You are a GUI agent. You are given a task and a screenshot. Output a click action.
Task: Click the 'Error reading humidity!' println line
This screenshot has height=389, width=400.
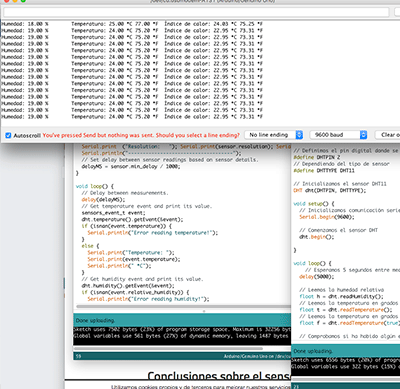click(x=148, y=299)
